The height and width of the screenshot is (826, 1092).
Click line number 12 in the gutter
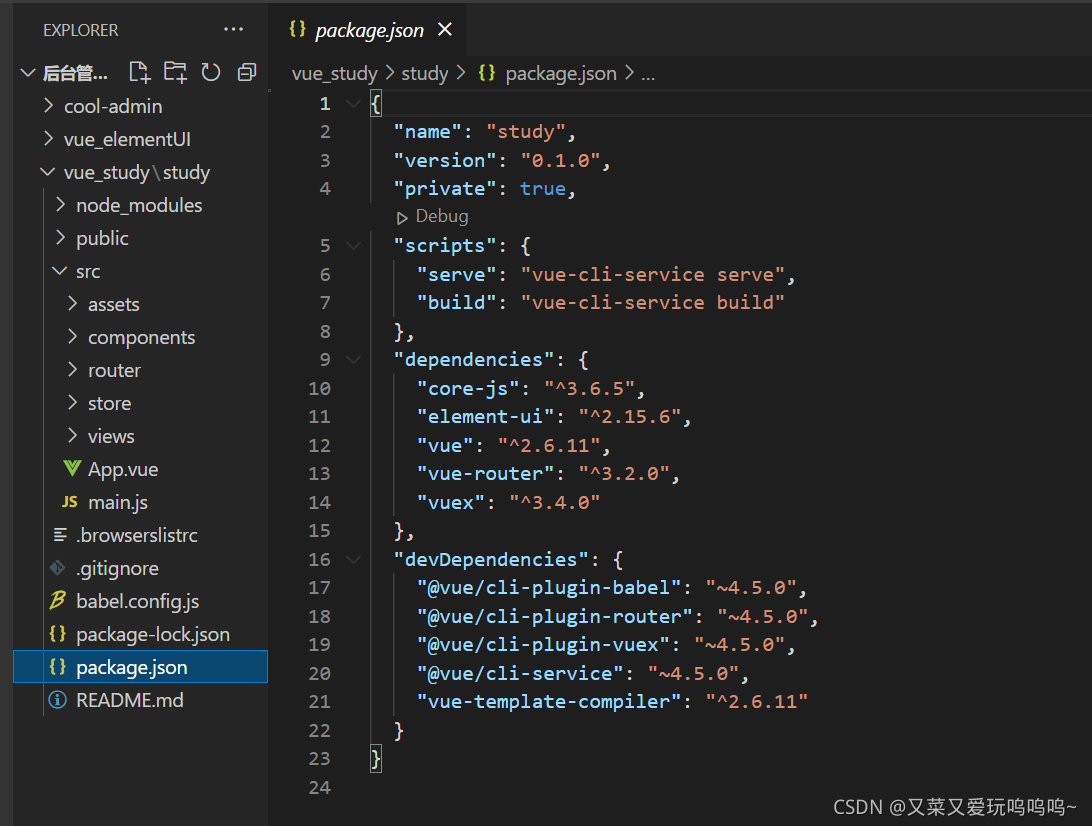[x=320, y=445]
